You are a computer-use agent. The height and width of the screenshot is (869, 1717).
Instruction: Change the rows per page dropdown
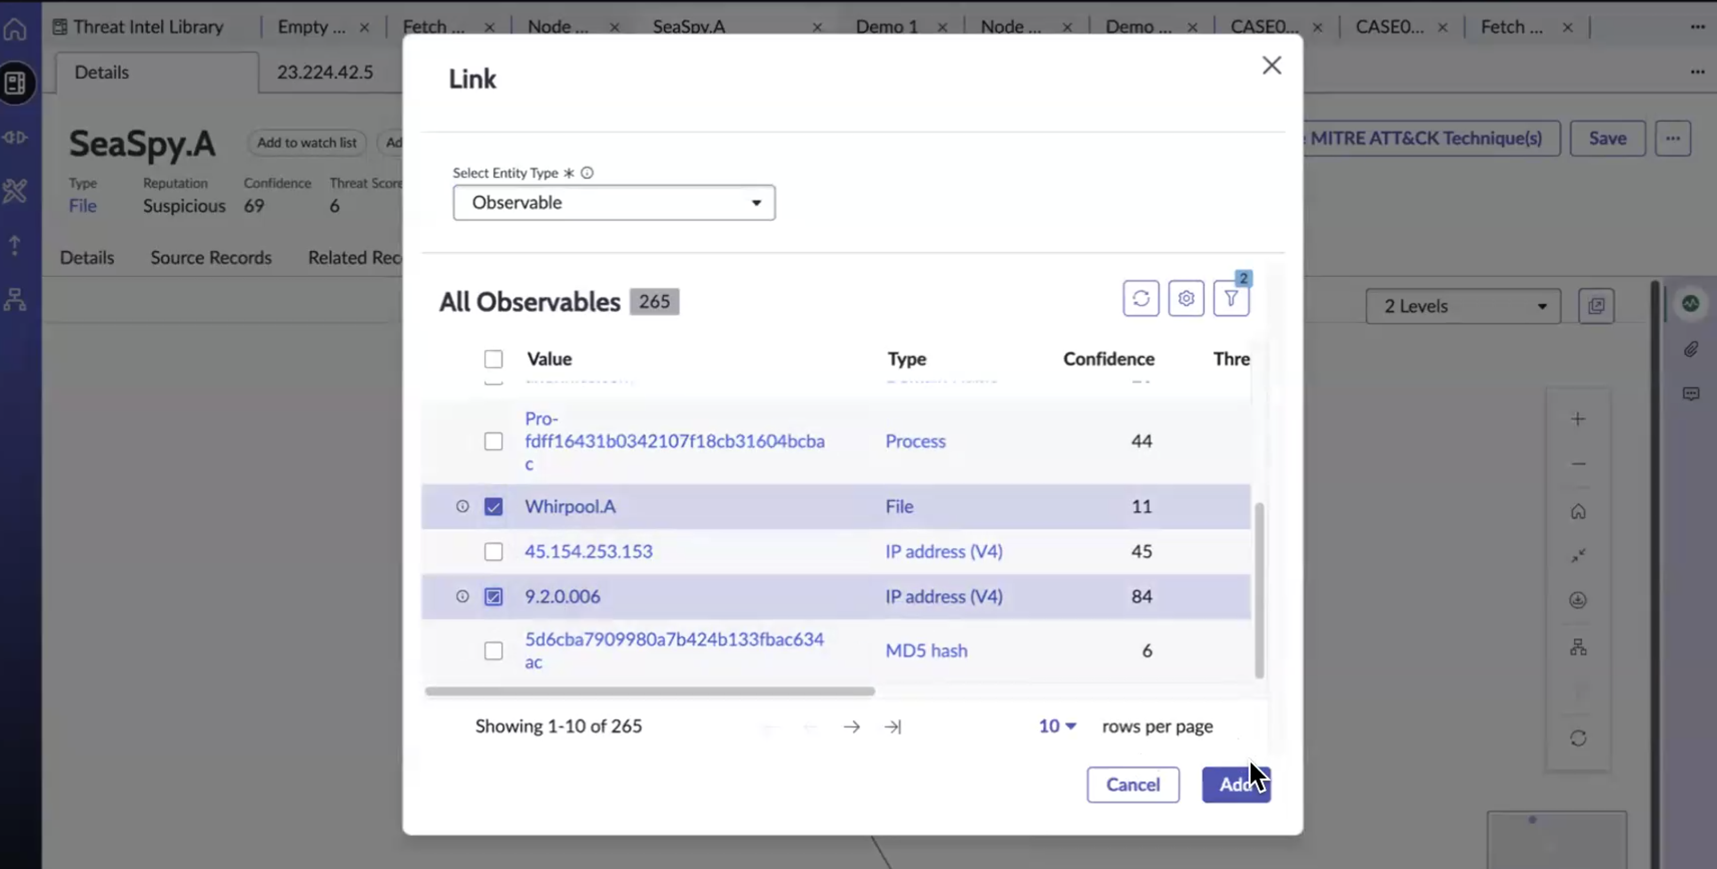1057,727
